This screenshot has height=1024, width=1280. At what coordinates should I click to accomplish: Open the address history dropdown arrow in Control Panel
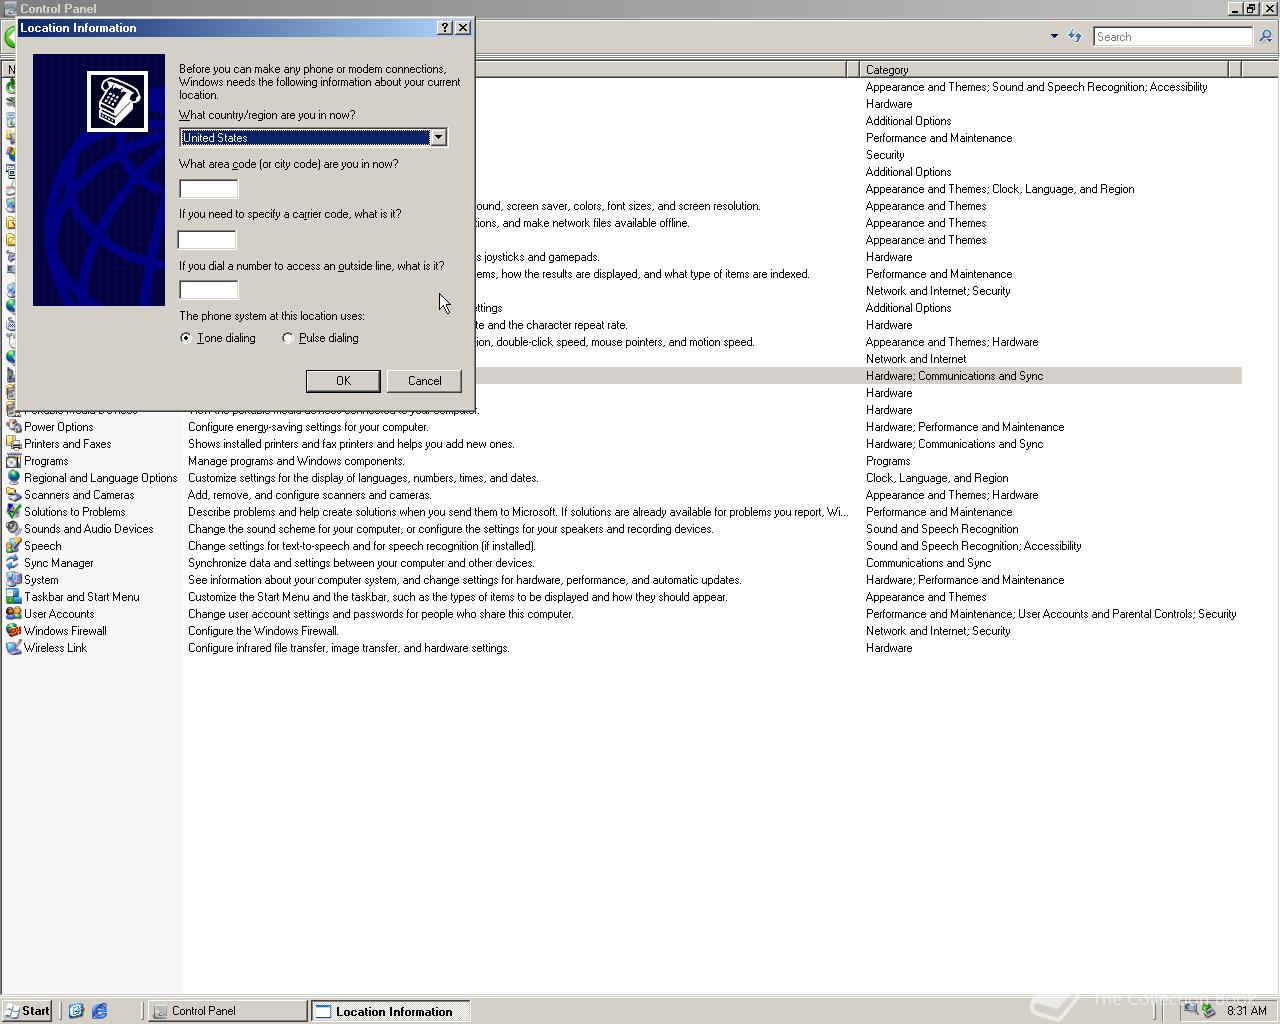tap(1054, 36)
